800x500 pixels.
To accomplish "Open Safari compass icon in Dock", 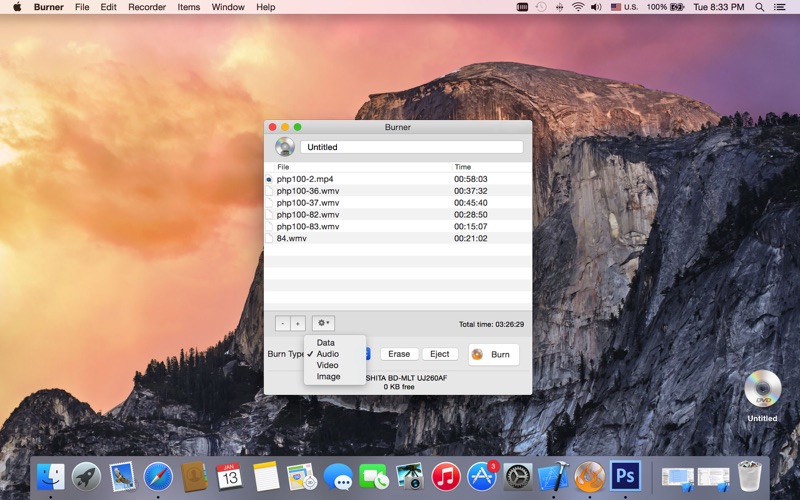I will click(158, 478).
